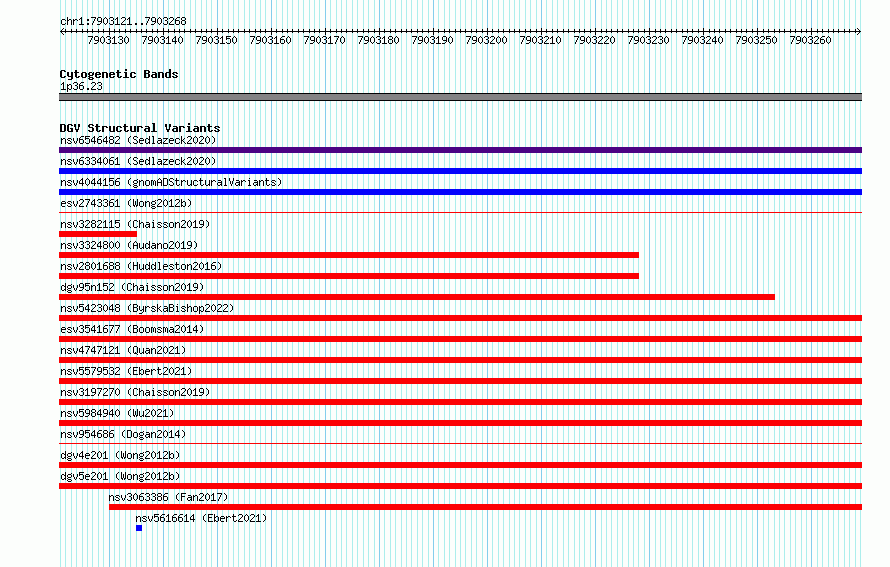Click ruler position 7903170
The height and width of the screenshot is (567, 890).
tap(324, 40)
